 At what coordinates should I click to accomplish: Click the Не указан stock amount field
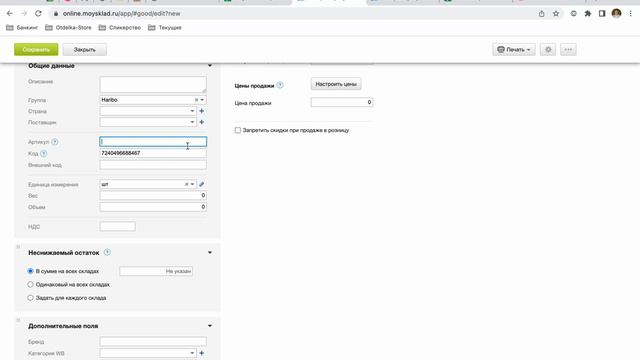(156, 271)
